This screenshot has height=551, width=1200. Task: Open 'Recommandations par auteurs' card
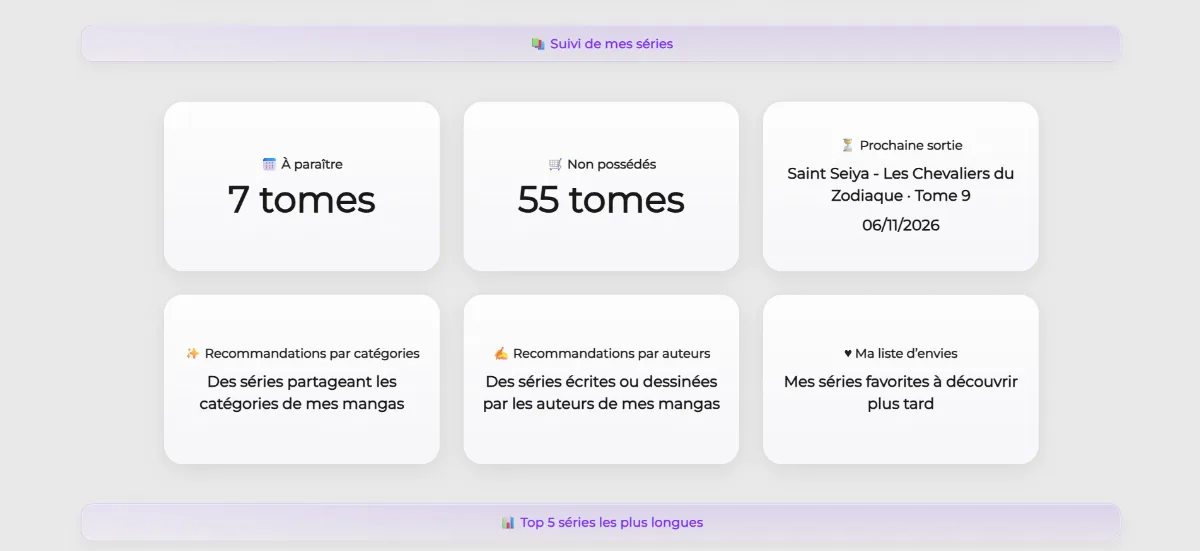coord(601,379)
